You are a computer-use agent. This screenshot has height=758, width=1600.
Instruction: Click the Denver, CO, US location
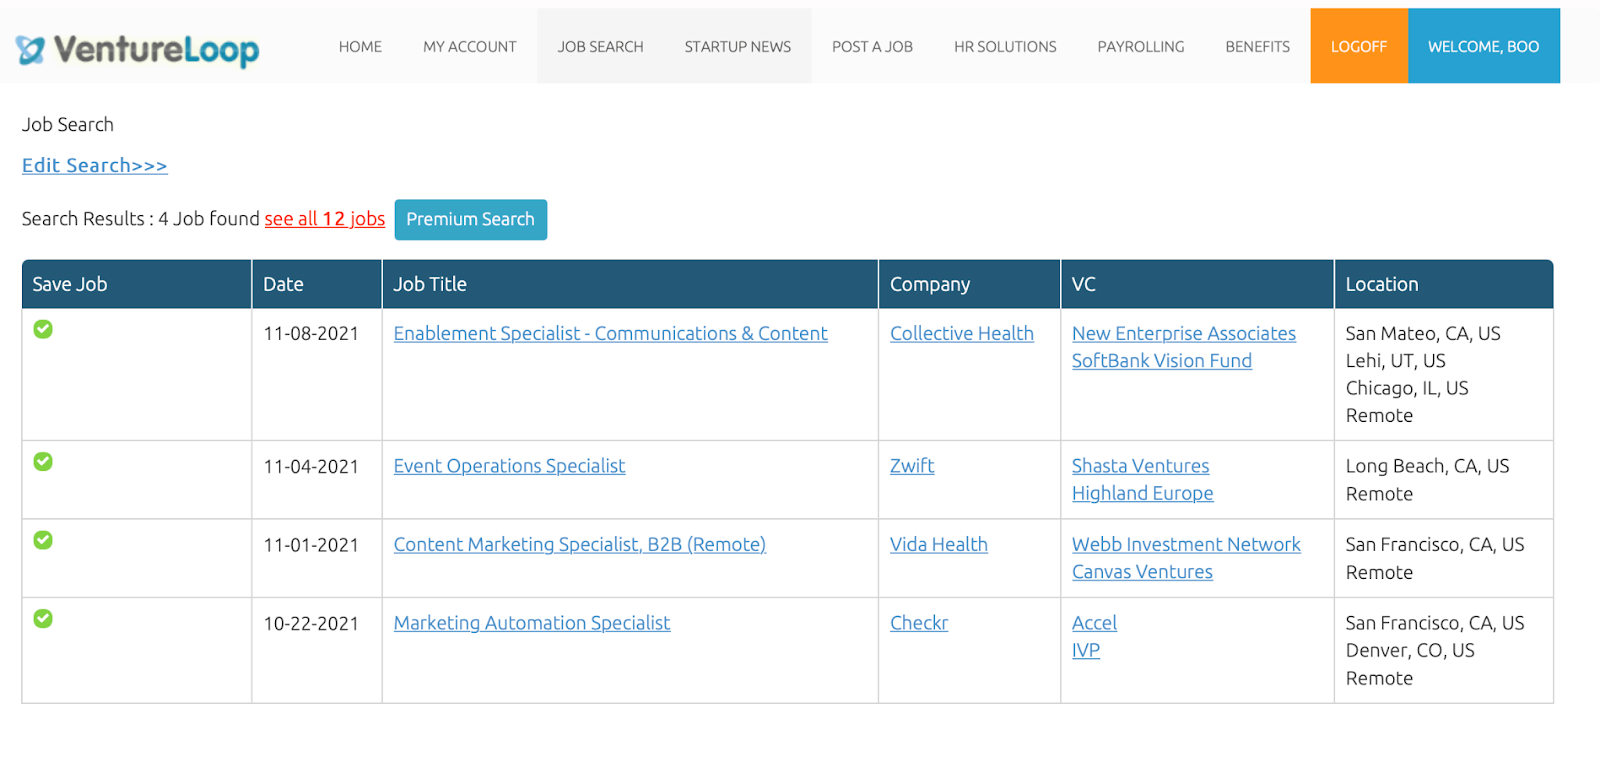[1410, 651]
